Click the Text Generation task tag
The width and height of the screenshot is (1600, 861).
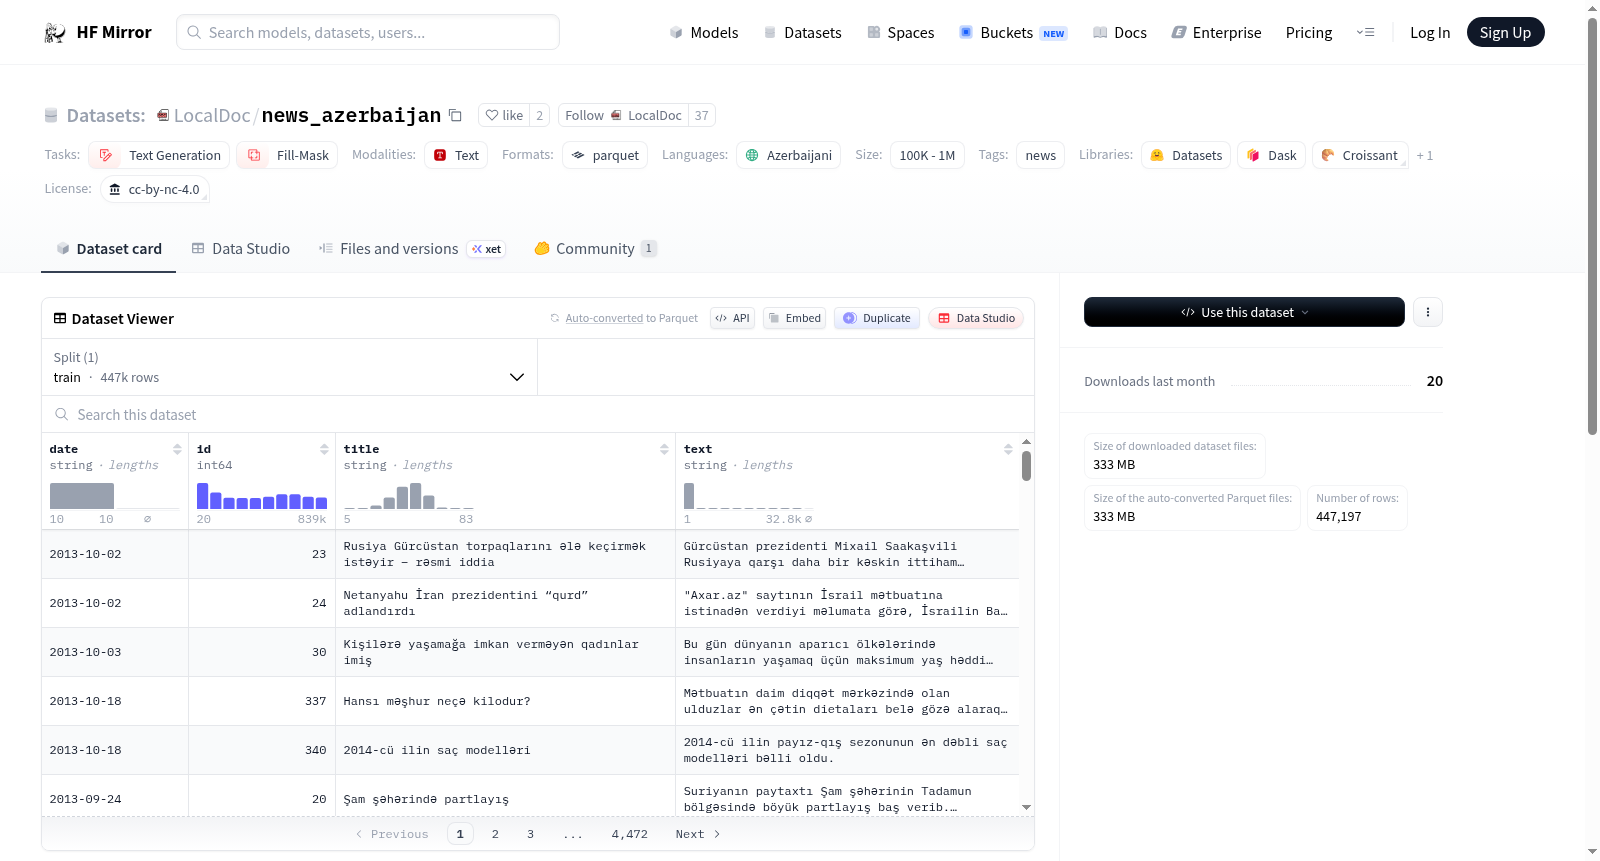159,155
